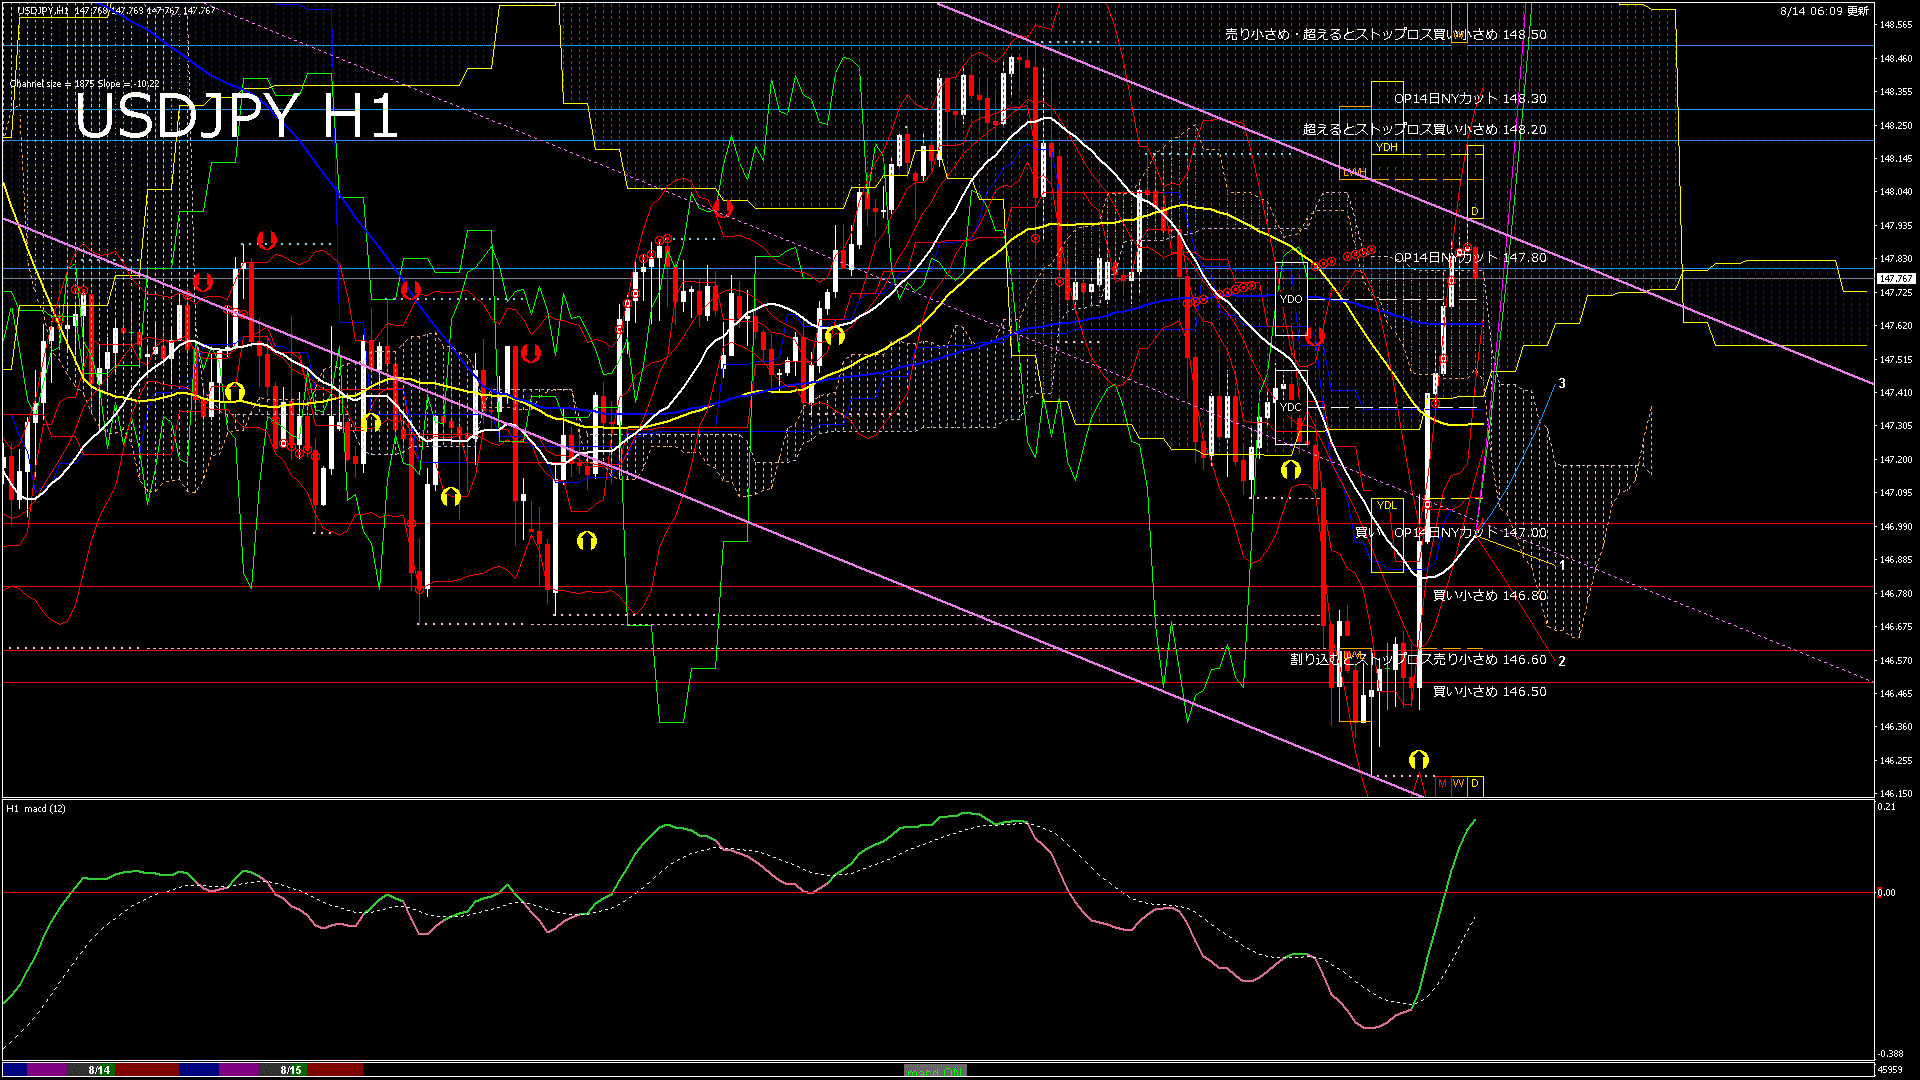Screen dimensions: 1920x1080
Task: Select the YDL yesterday-low marker box
Action: pyautogui.click(x=1386, y=505)
